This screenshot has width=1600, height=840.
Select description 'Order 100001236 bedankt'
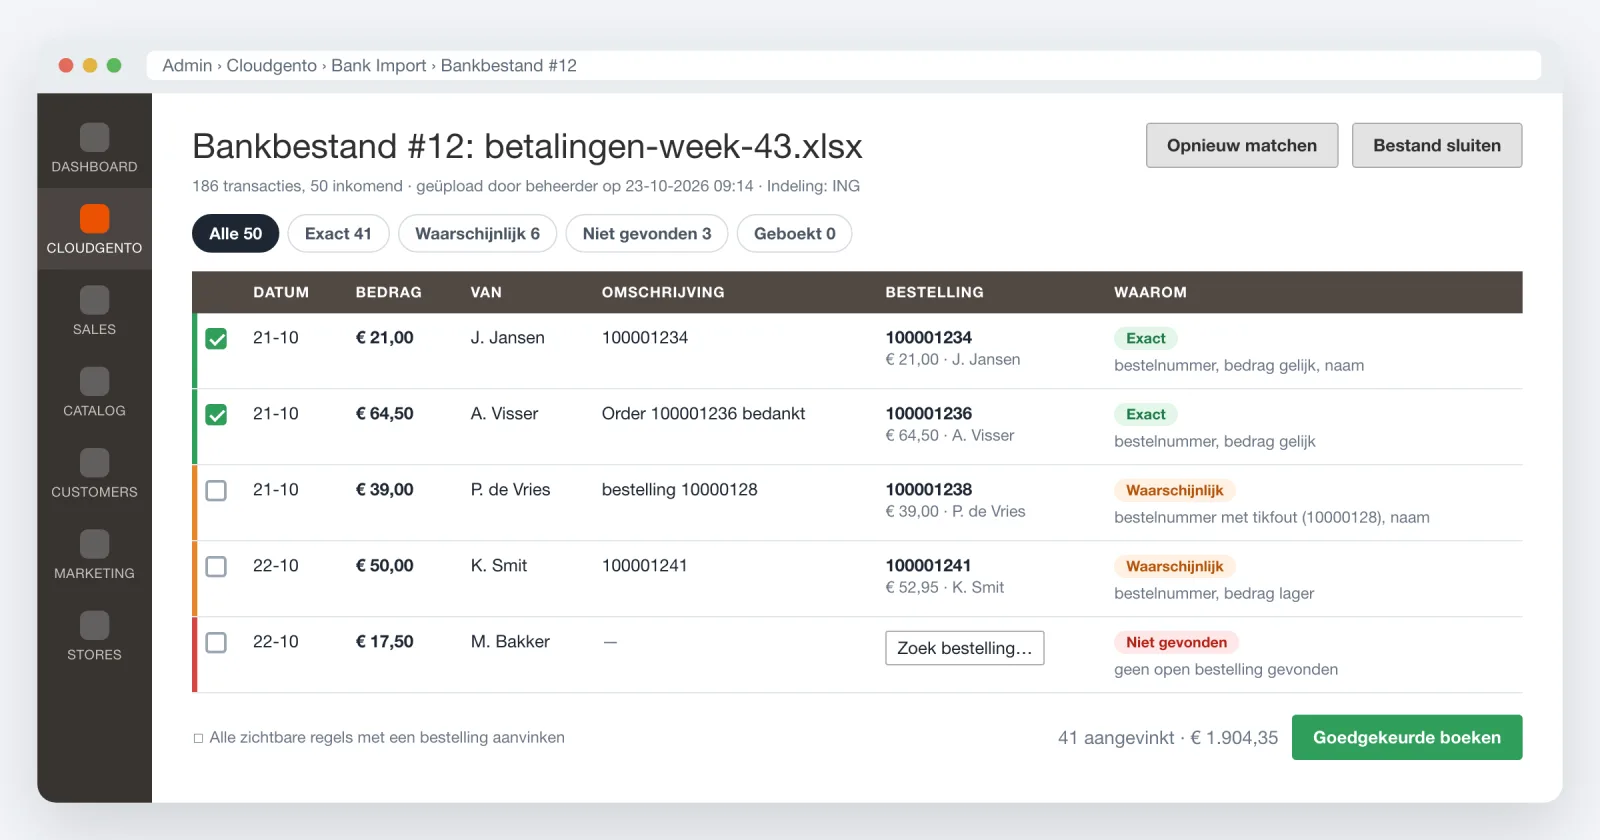[703, 414]
